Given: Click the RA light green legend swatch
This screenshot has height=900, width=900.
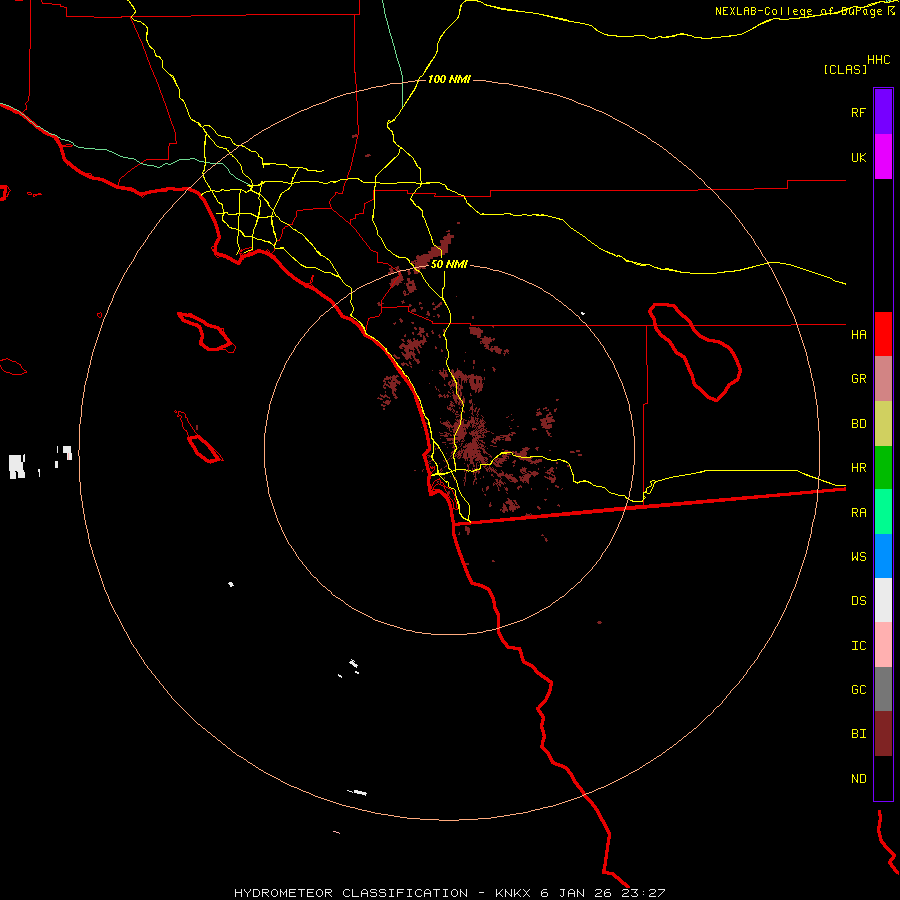Looking at the screenshot, I should pyautogui.click(x=883, y=512).
